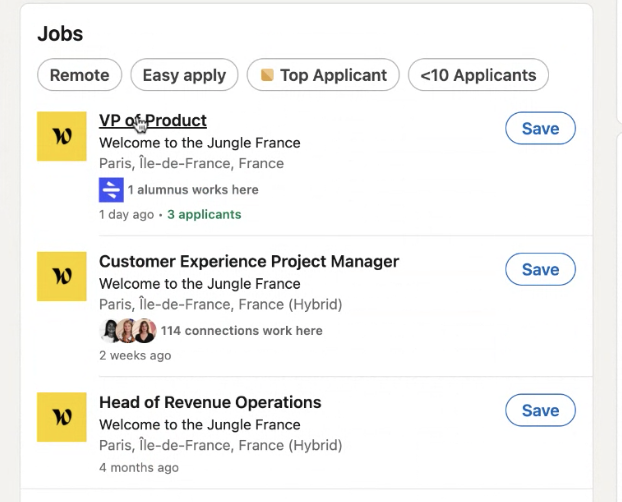Screen dimensions: 622x502
Task: Click the gold Top Applicant badge icon
Action: 267,75
